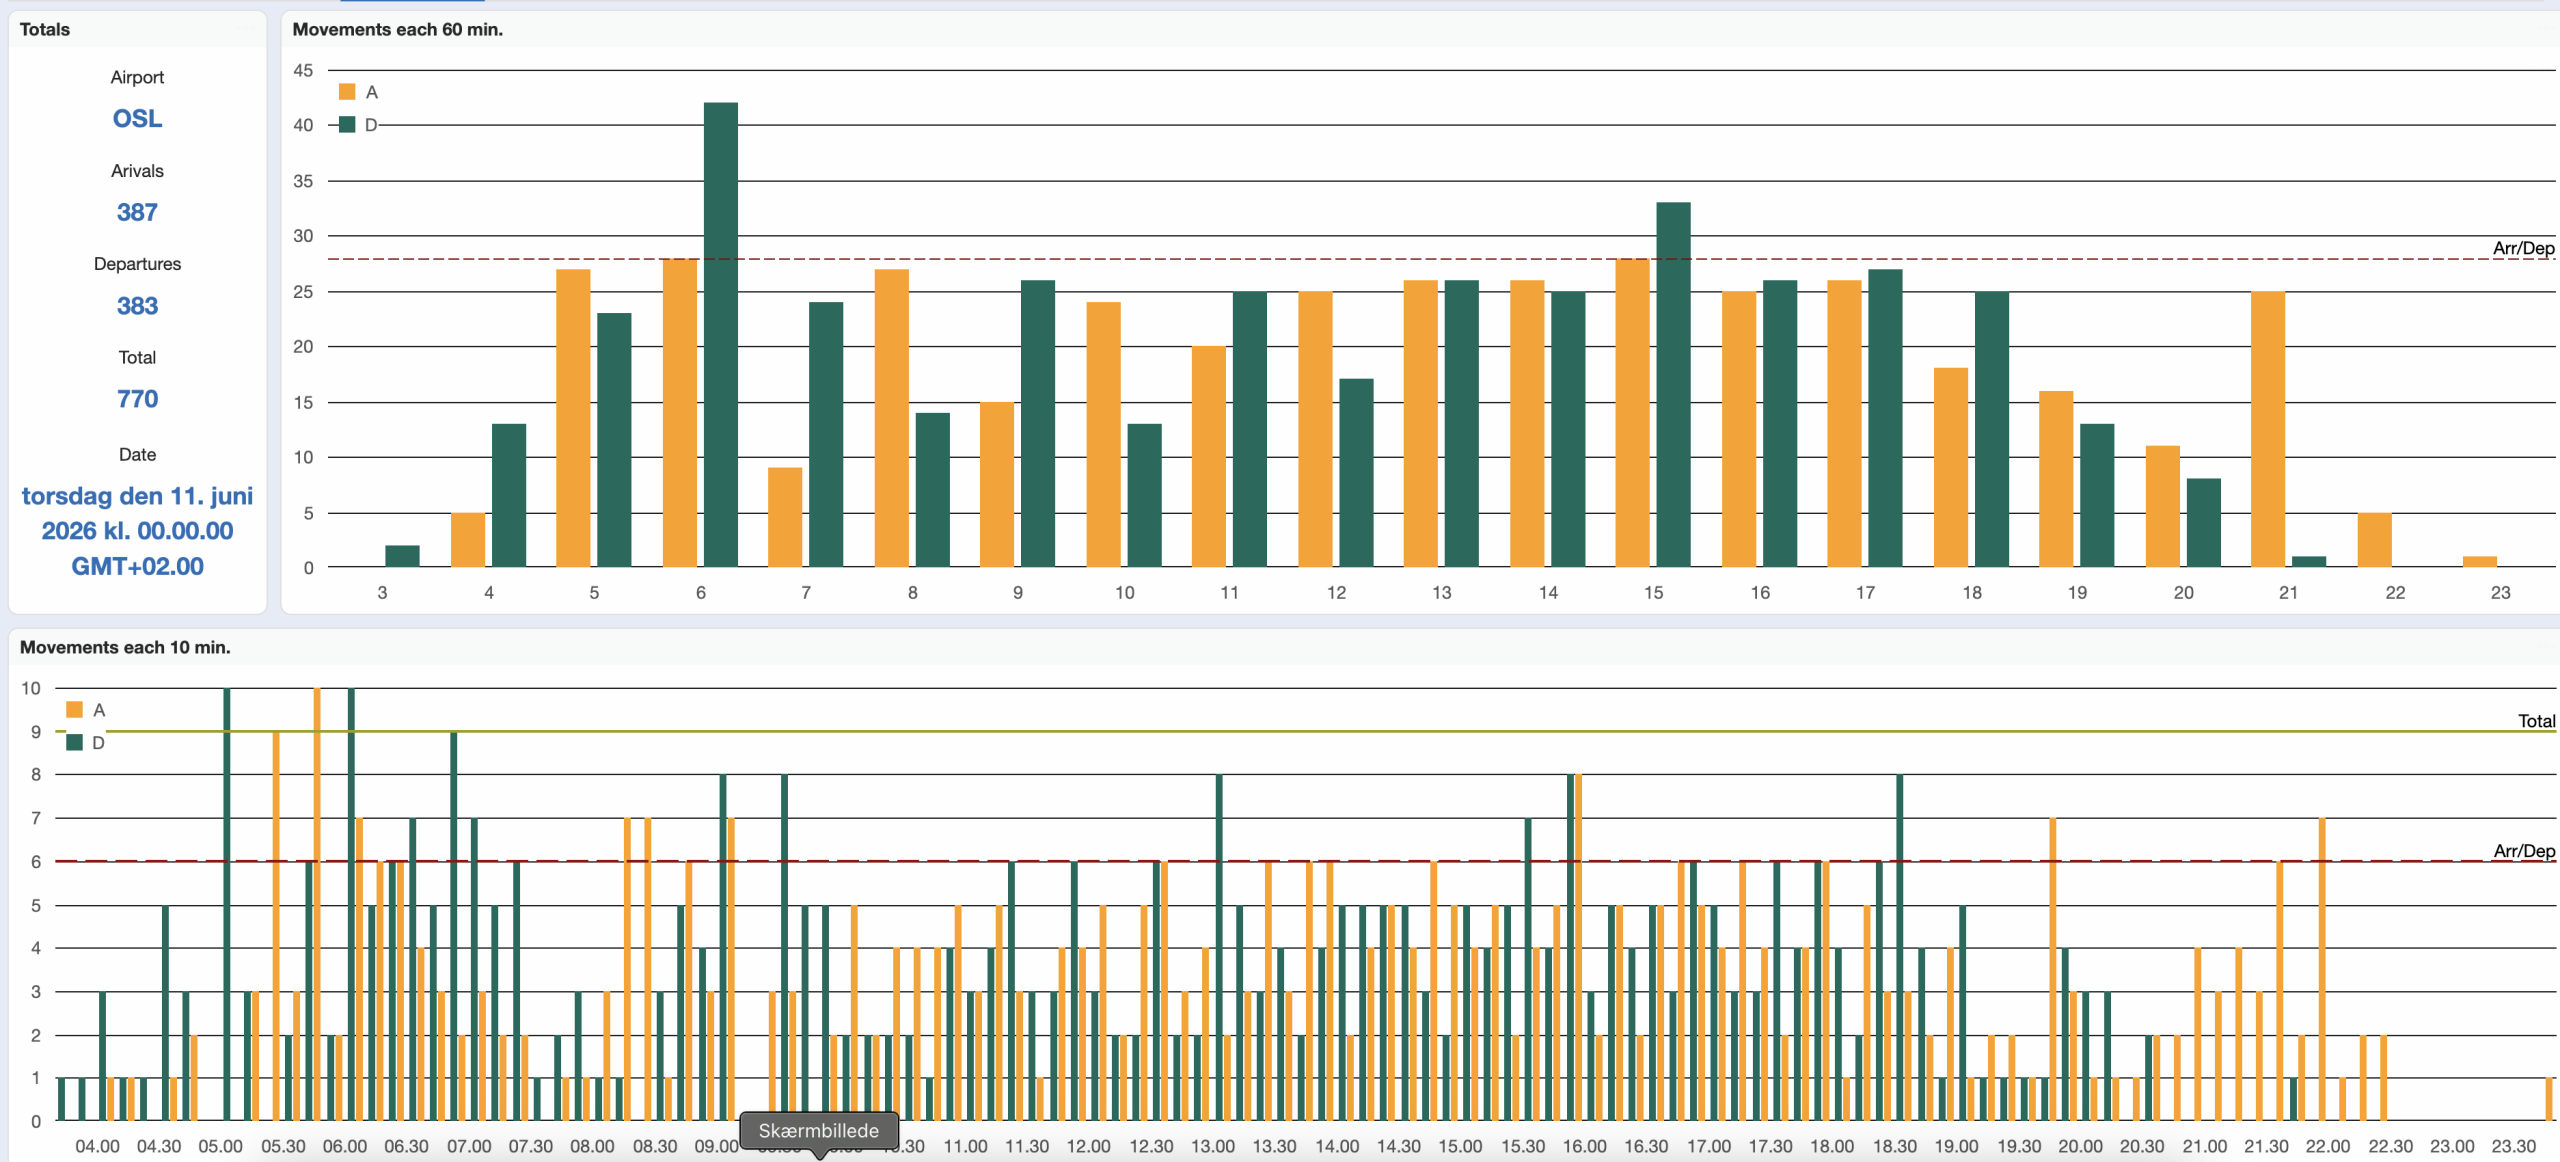Click the Totals panel header
This screenshot has height=1162, width=2560.
45,30
